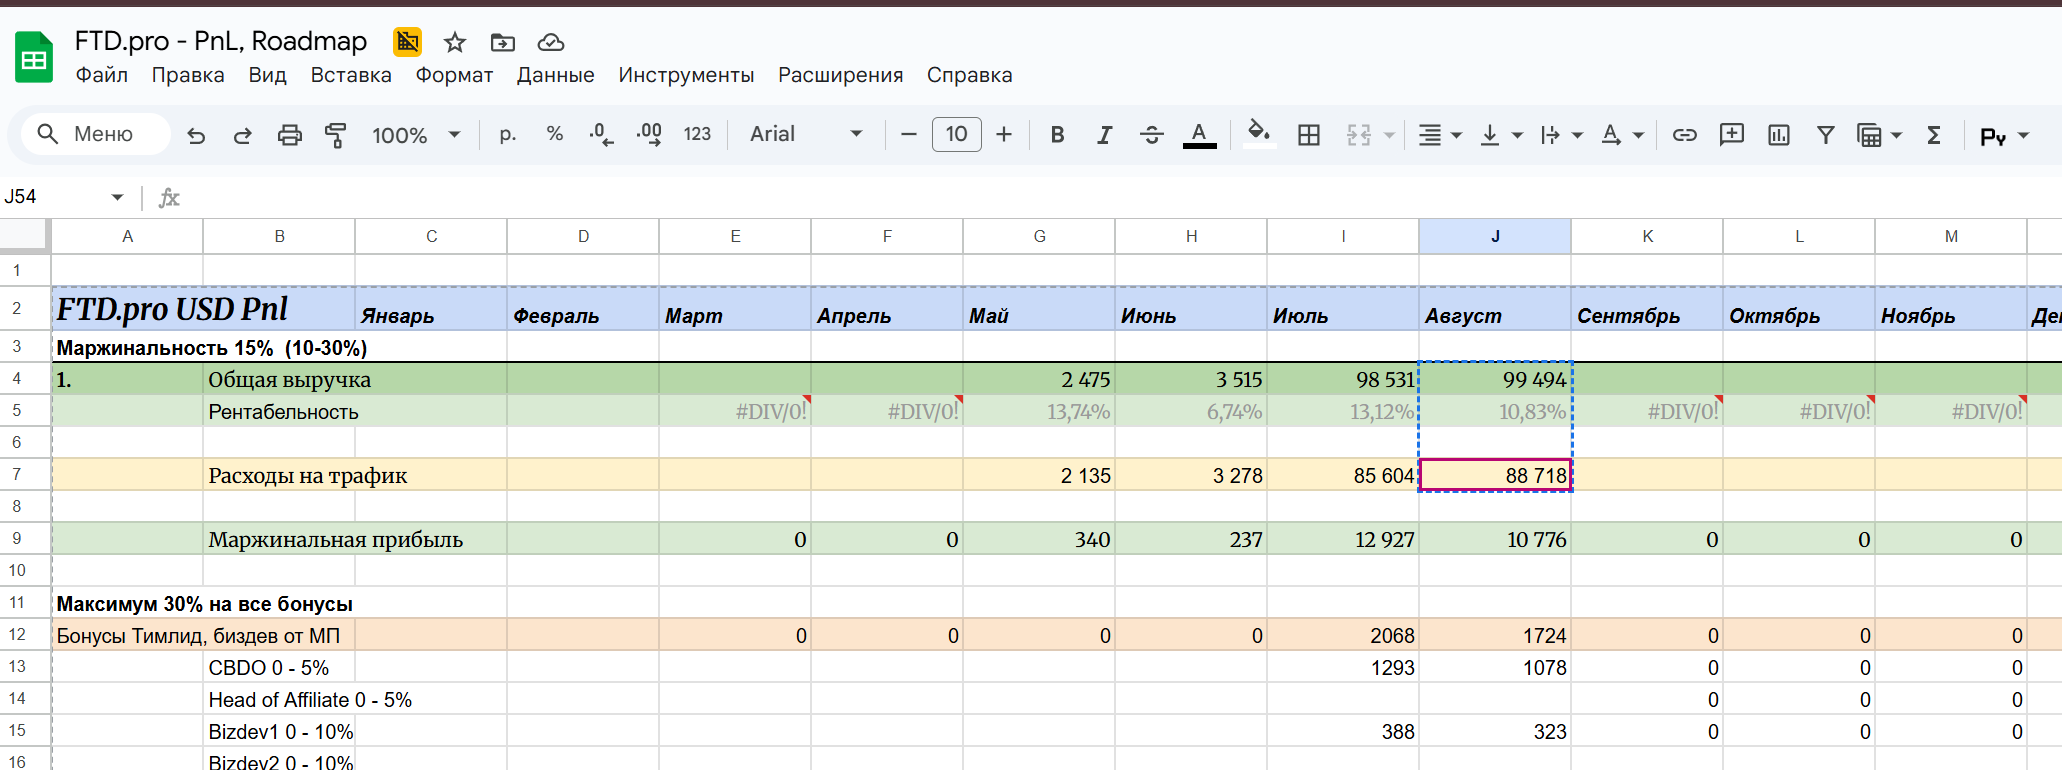Create a filter

(1826, 135)
